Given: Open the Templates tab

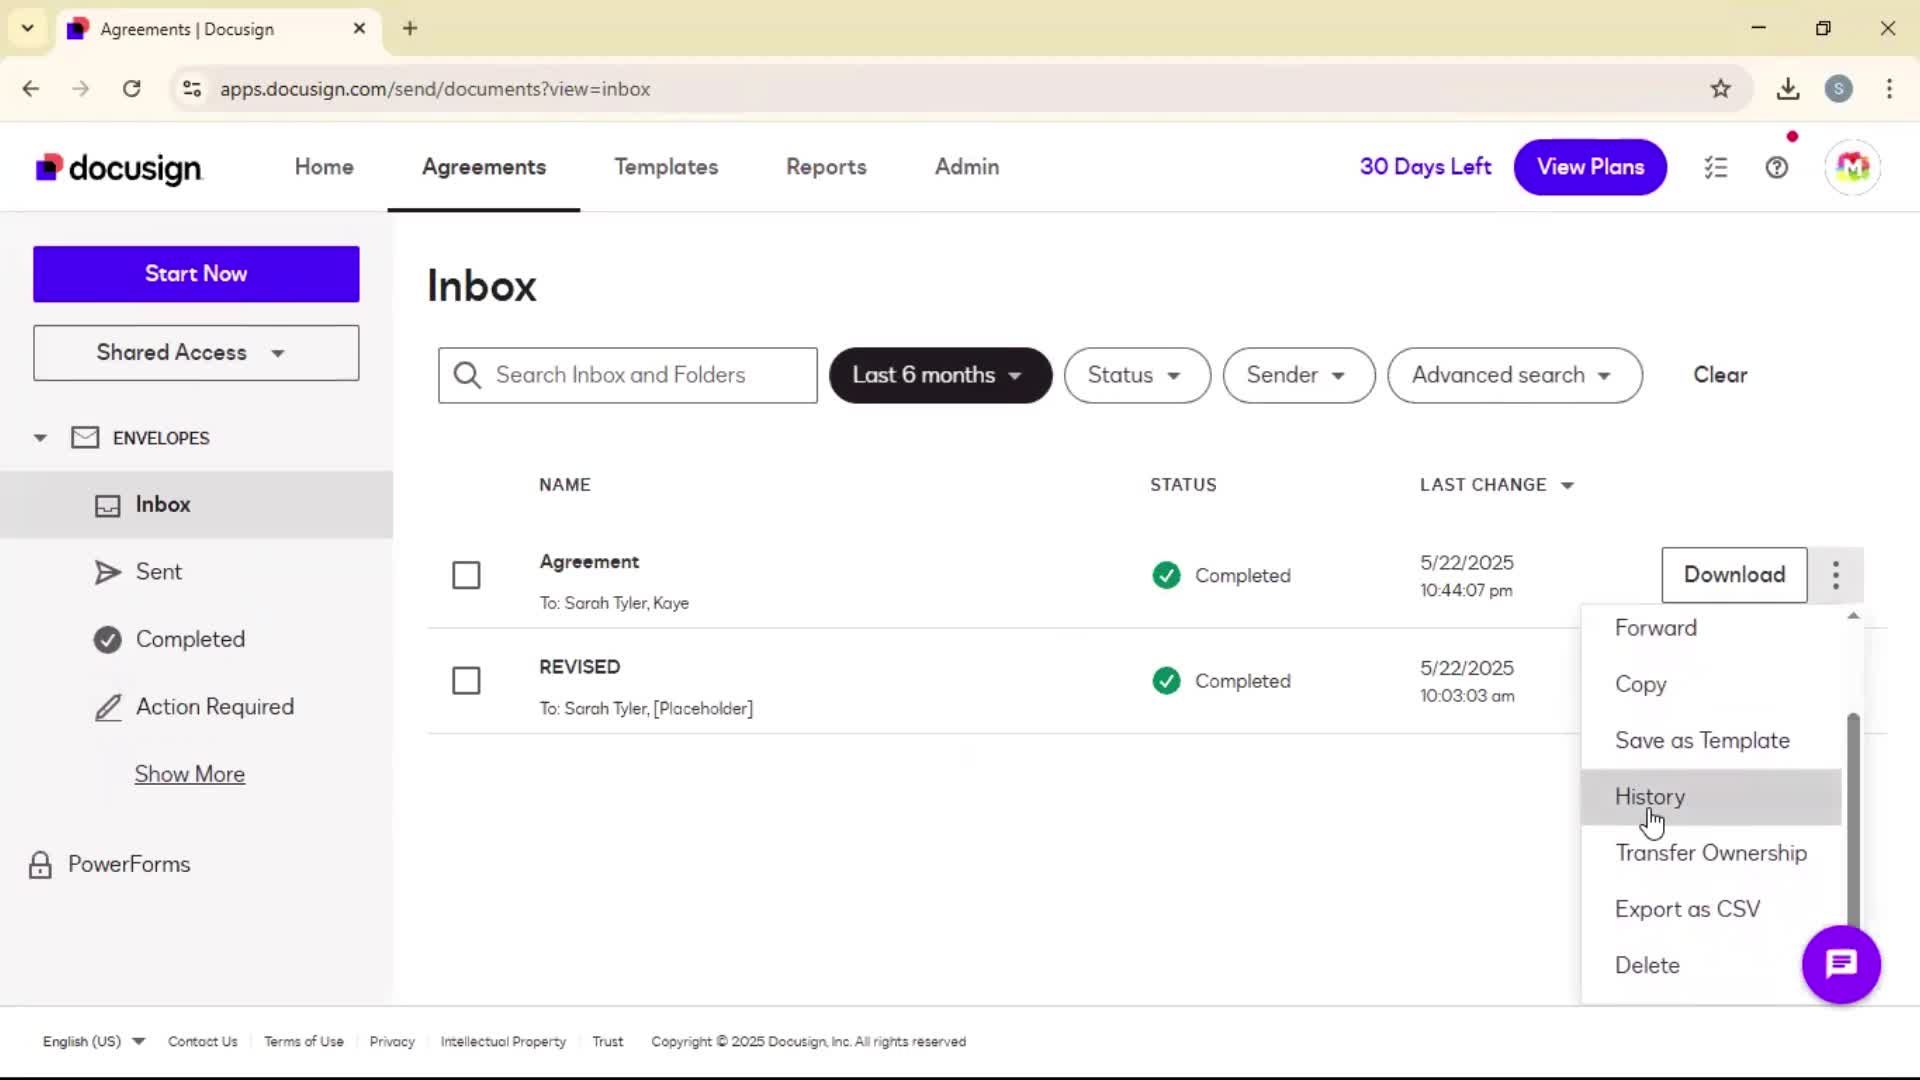Looking at the screenshot, I should coord(666,167).
